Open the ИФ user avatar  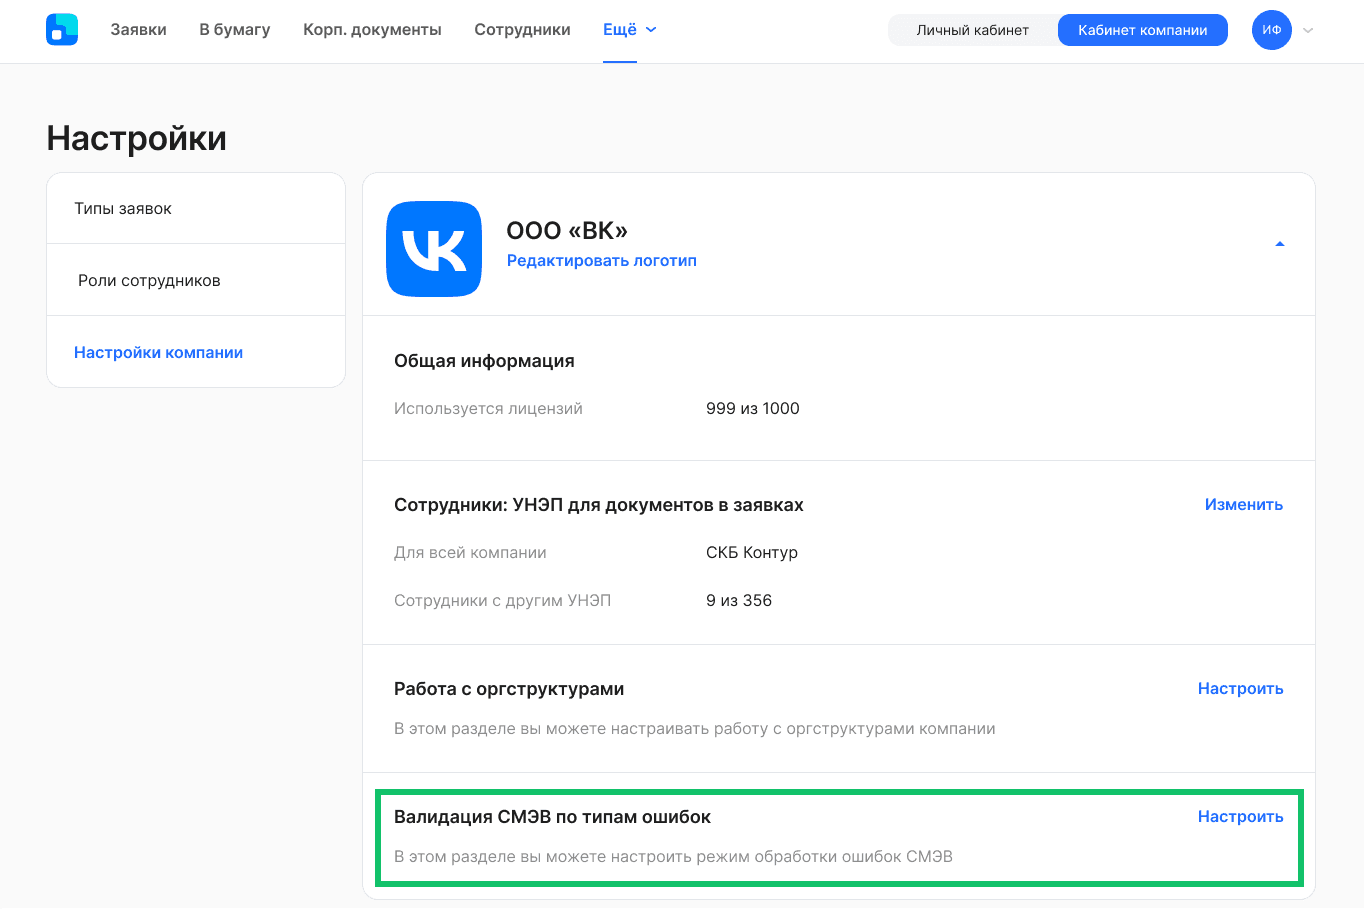click(1272, 30)
